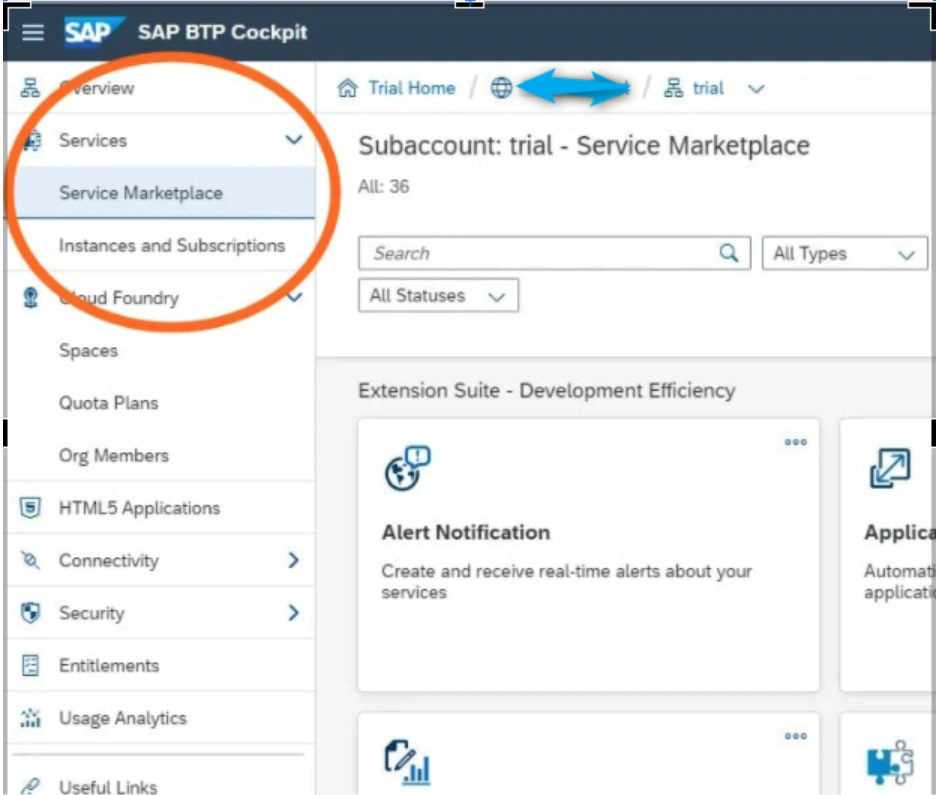937x795 pixels.
Task: Collapse the Services section chevron
Action: [x=293, y=140]
